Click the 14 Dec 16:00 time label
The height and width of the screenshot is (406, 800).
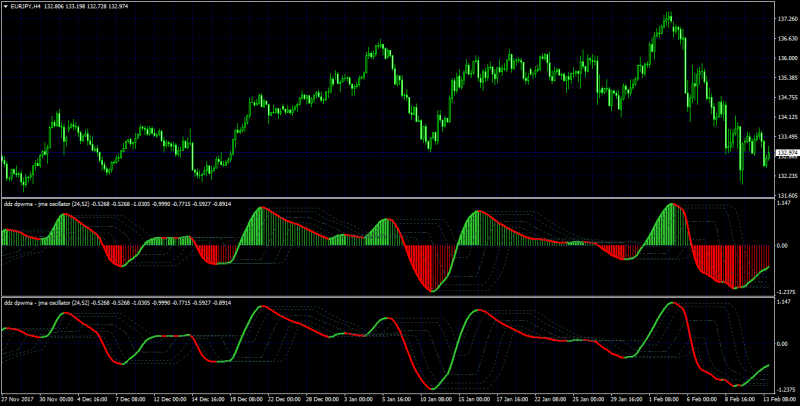coord(208,400)
